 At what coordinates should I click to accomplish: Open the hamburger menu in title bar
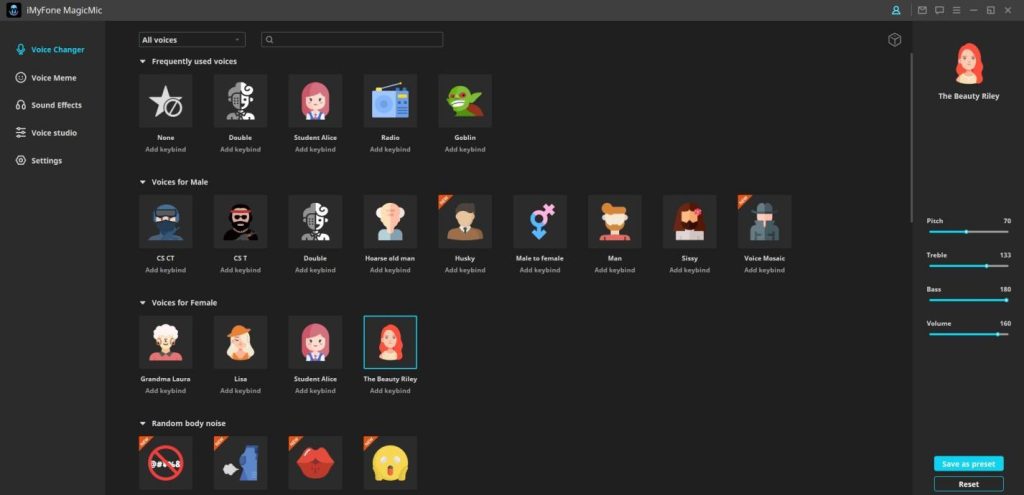(957, 10)
